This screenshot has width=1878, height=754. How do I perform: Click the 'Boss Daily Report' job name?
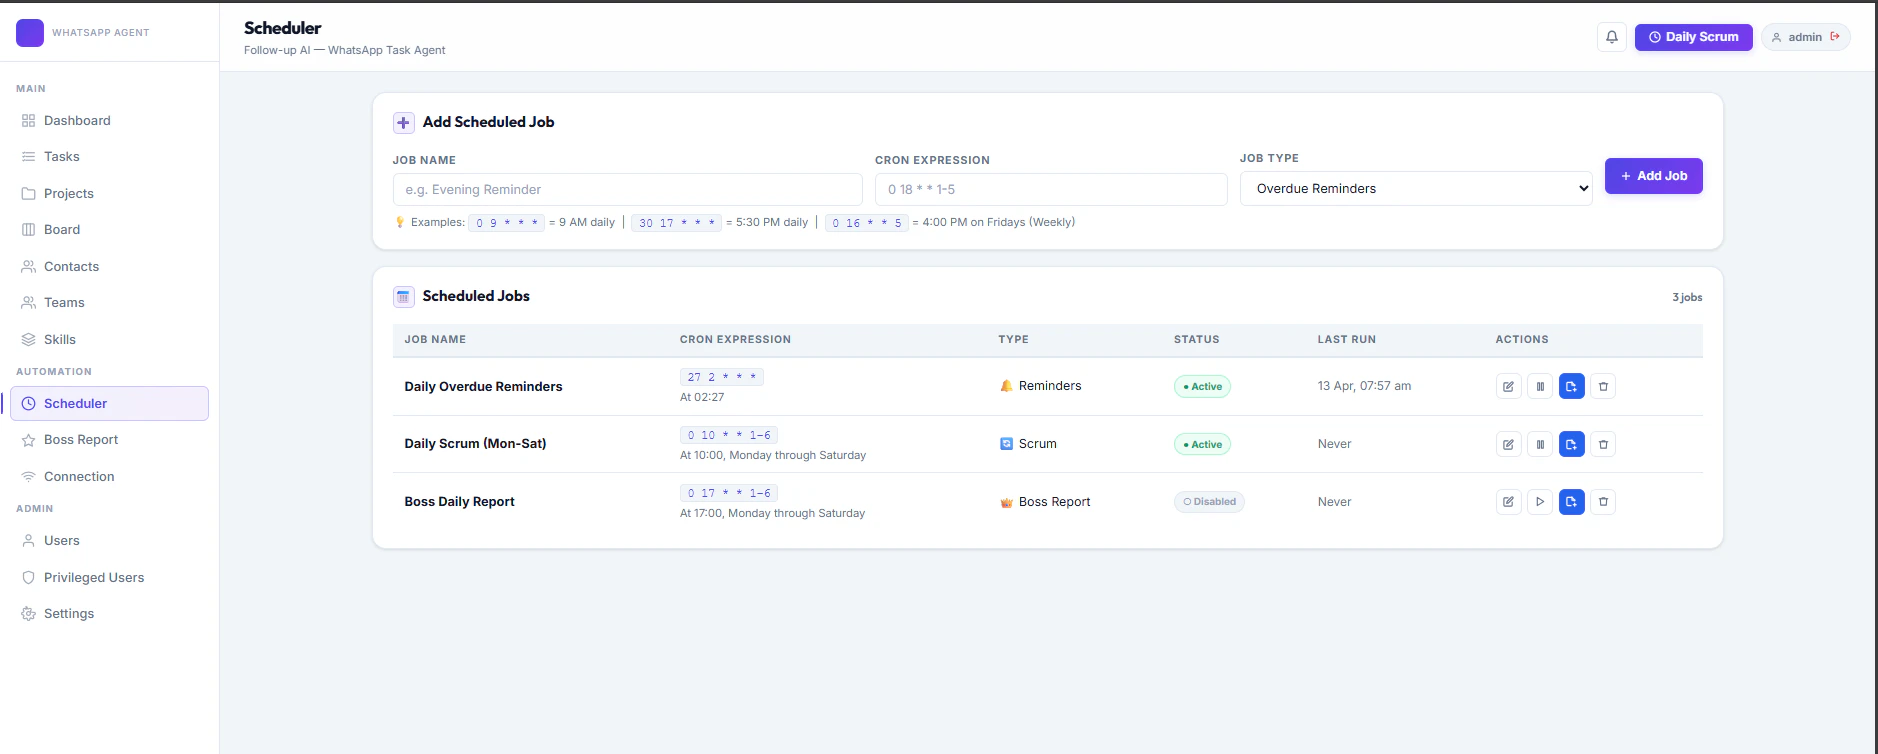pos(459,502)
